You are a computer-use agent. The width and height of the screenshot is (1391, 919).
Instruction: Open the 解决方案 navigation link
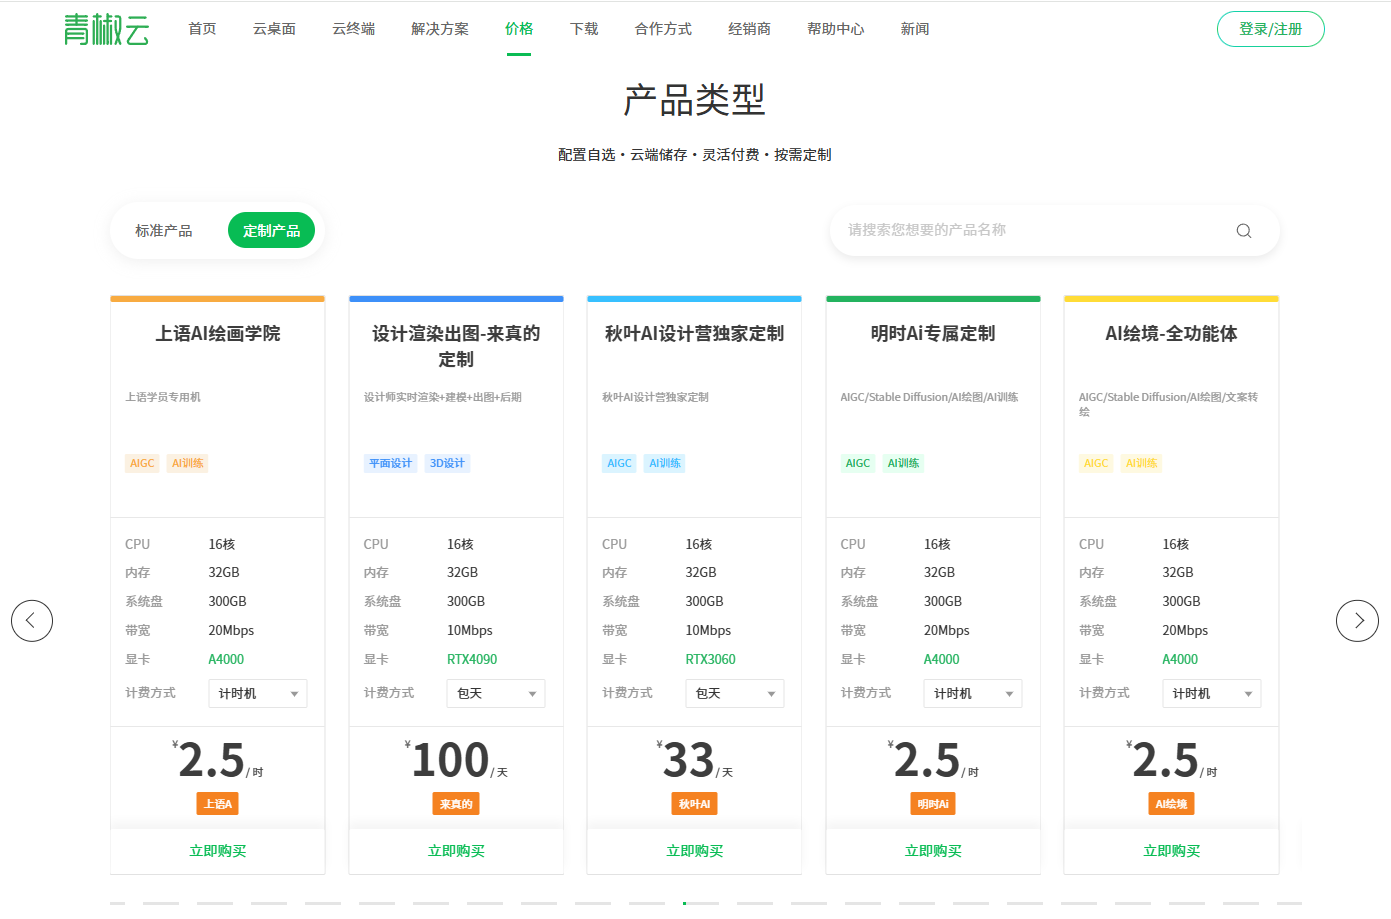pos(438,29)
